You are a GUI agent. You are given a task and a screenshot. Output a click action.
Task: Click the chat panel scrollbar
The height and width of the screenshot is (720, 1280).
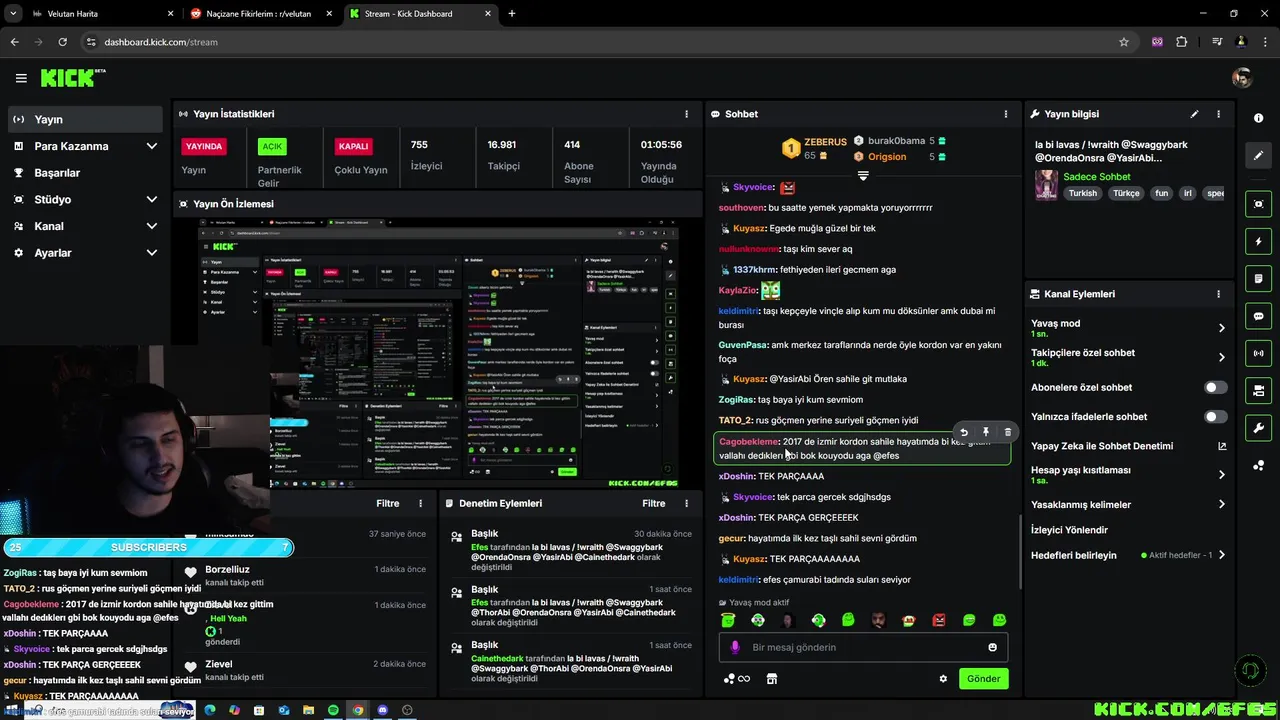coord(1020,552)
